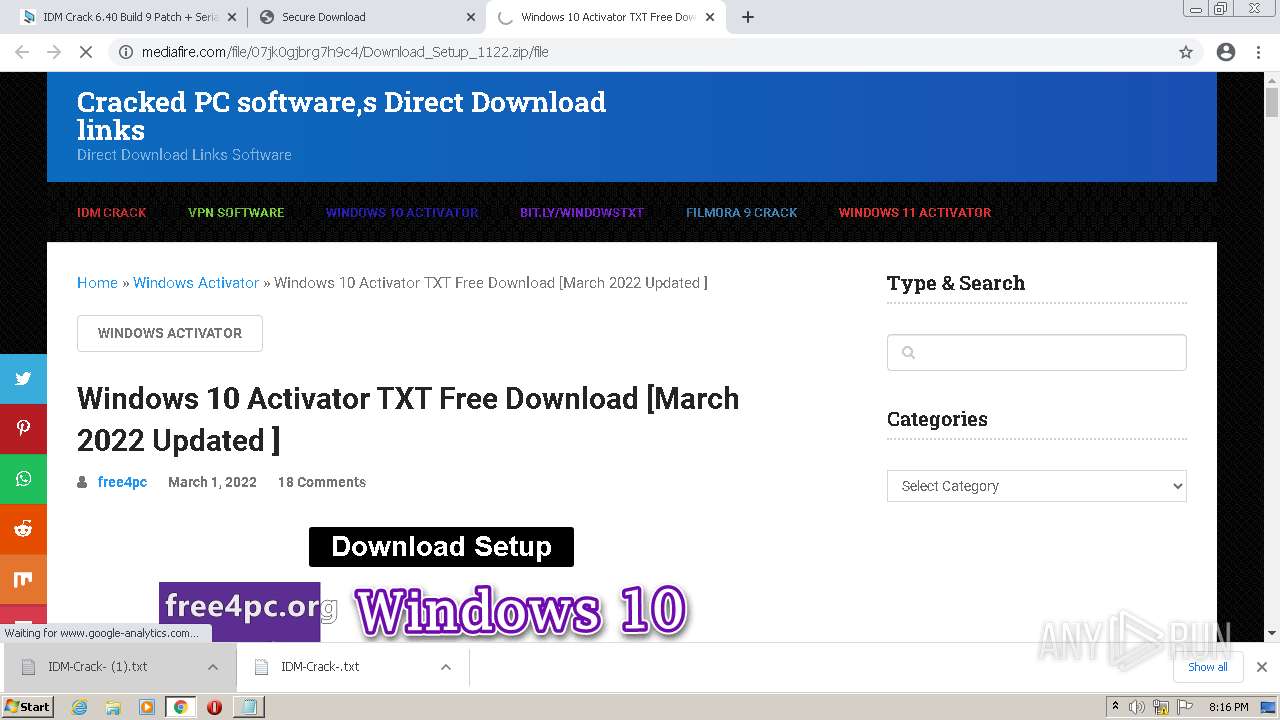This screenshot has height=720, width=1280.
Task: Expand options for IDM-Crack- (1).txt download
Action: point(213,667)
